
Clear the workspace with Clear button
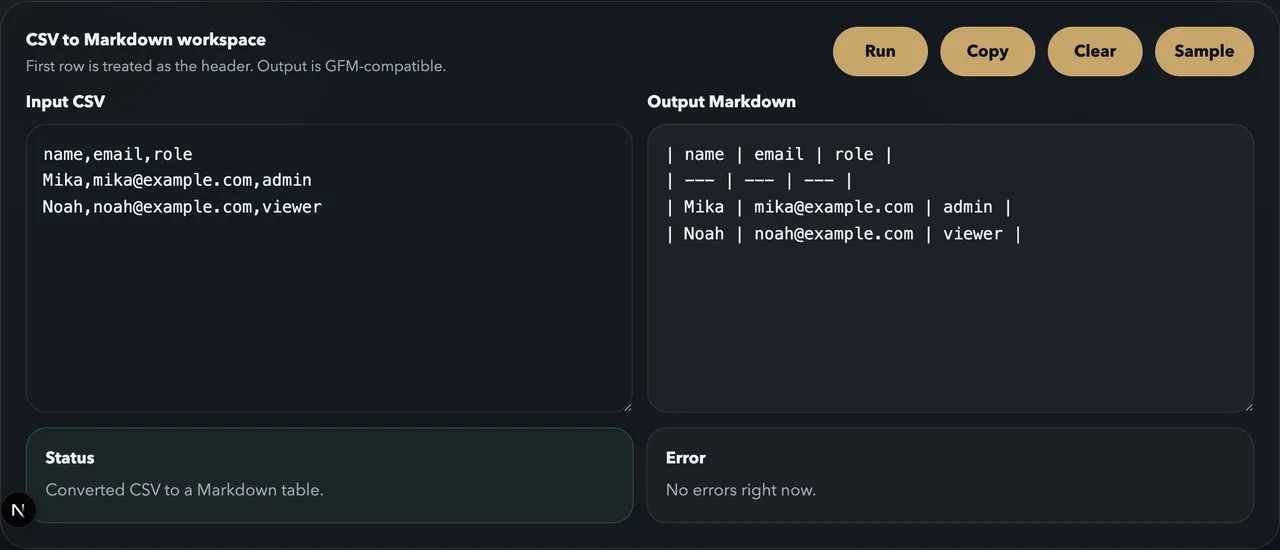click(1095, 51)
